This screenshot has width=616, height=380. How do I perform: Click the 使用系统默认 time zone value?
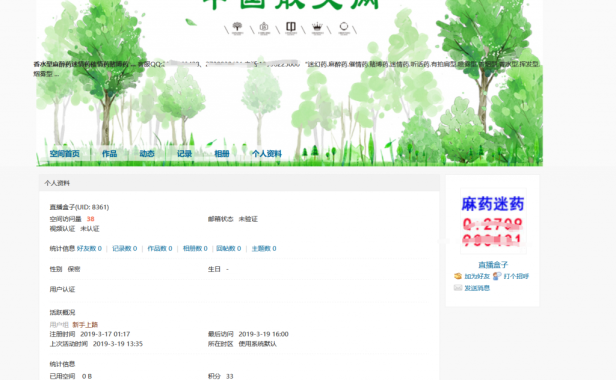point(257,344)
